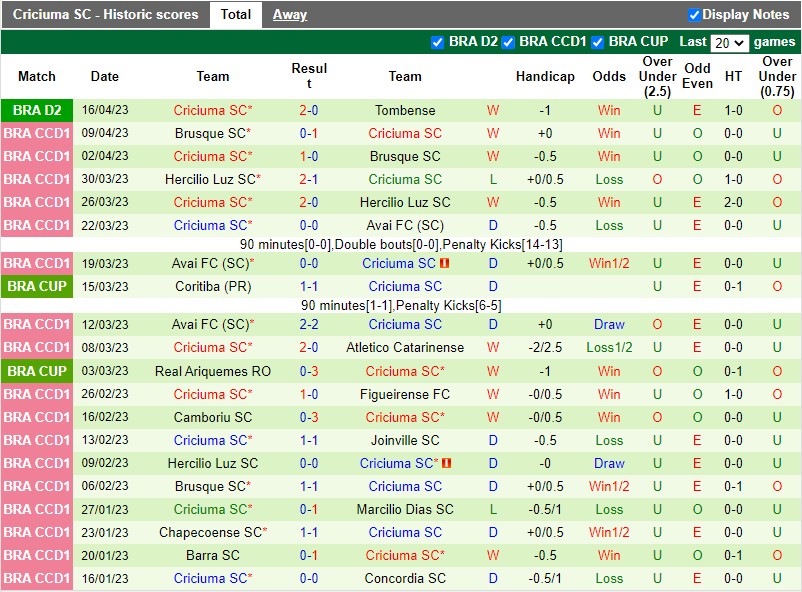This screenshot has width=802, height=592.
Task: Click red card icon beside Criciuma SC on 09/02/23
Action: point(447,463)
